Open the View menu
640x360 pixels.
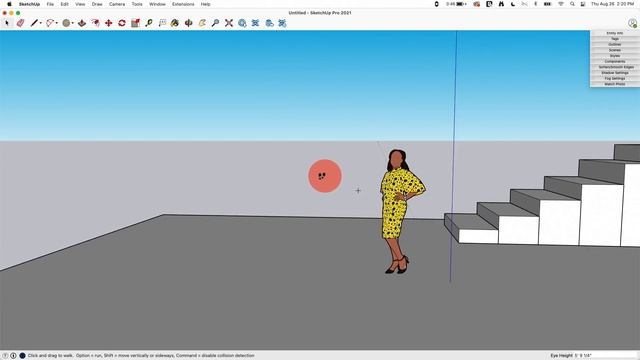pyautogui.click(x=80, y=4)
